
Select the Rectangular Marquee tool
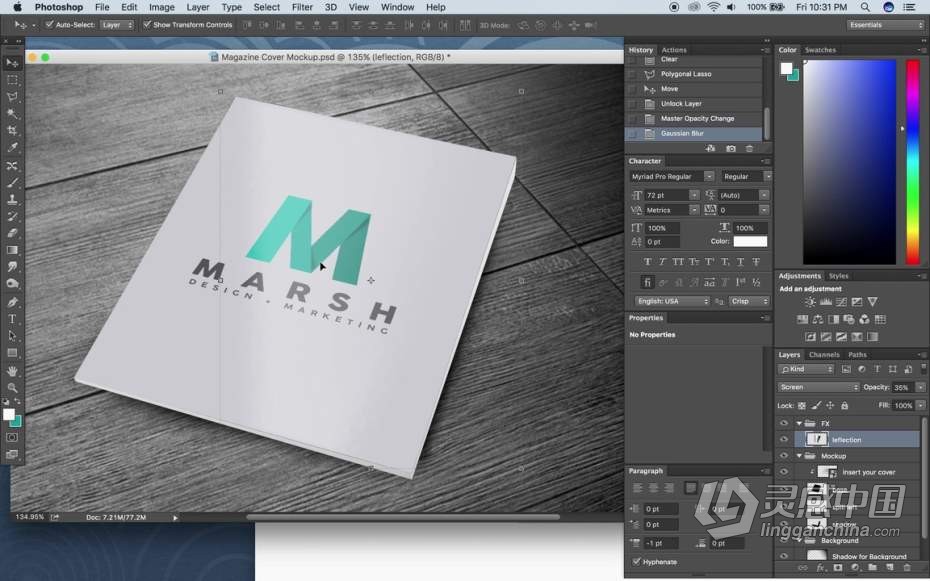(x=12, y=79)
